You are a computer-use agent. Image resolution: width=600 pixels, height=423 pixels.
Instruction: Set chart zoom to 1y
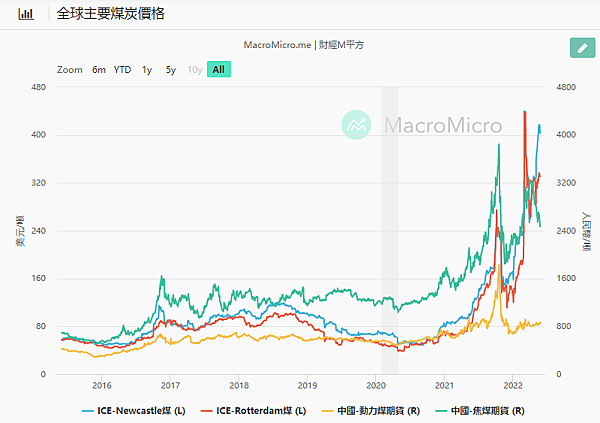point(147,70)
